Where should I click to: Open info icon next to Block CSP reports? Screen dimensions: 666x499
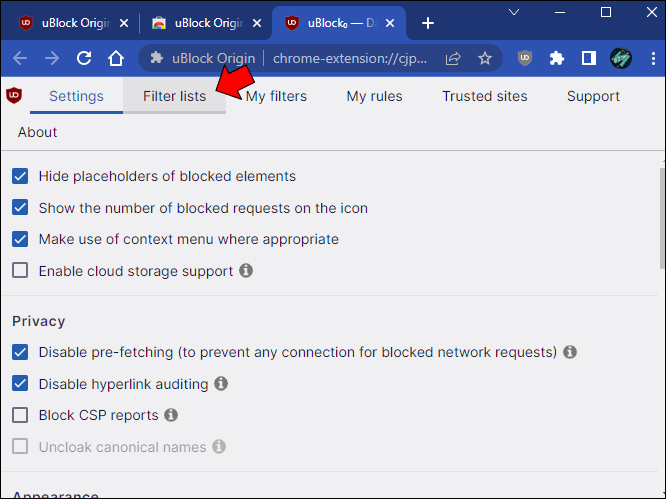[x=171, y=415]
